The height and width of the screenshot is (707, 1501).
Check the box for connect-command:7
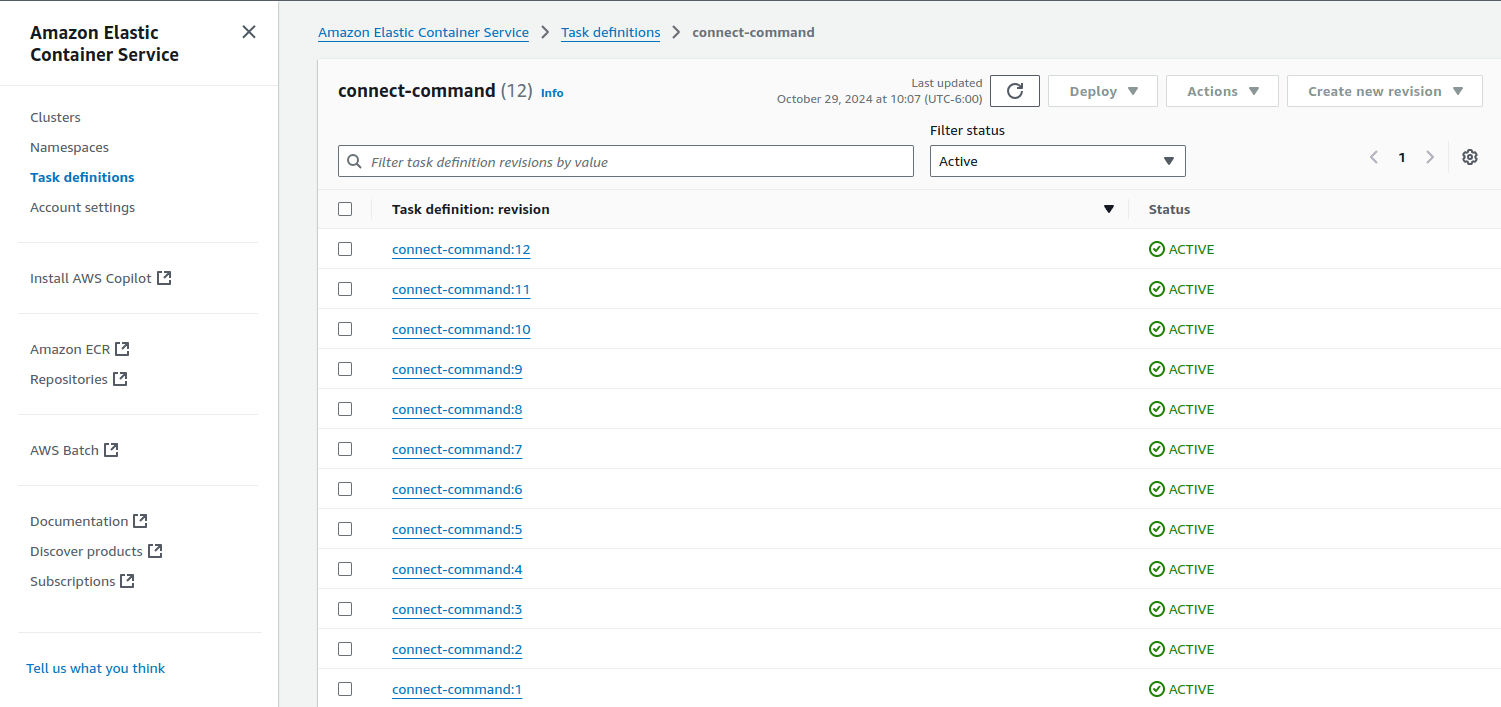pos(345,449)
